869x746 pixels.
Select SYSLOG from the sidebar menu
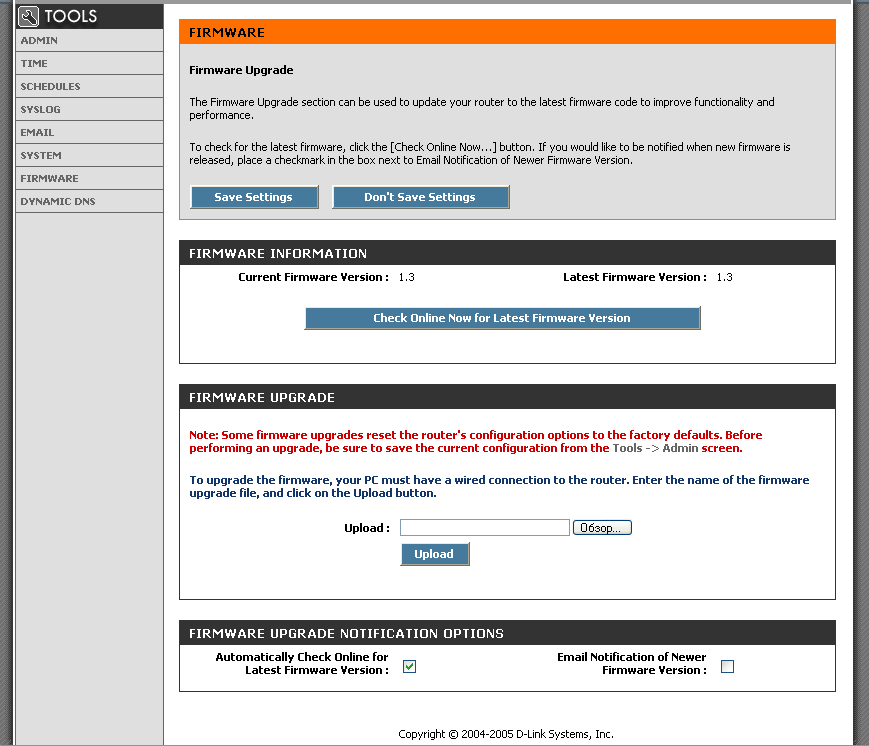click(x=89, y=109)
